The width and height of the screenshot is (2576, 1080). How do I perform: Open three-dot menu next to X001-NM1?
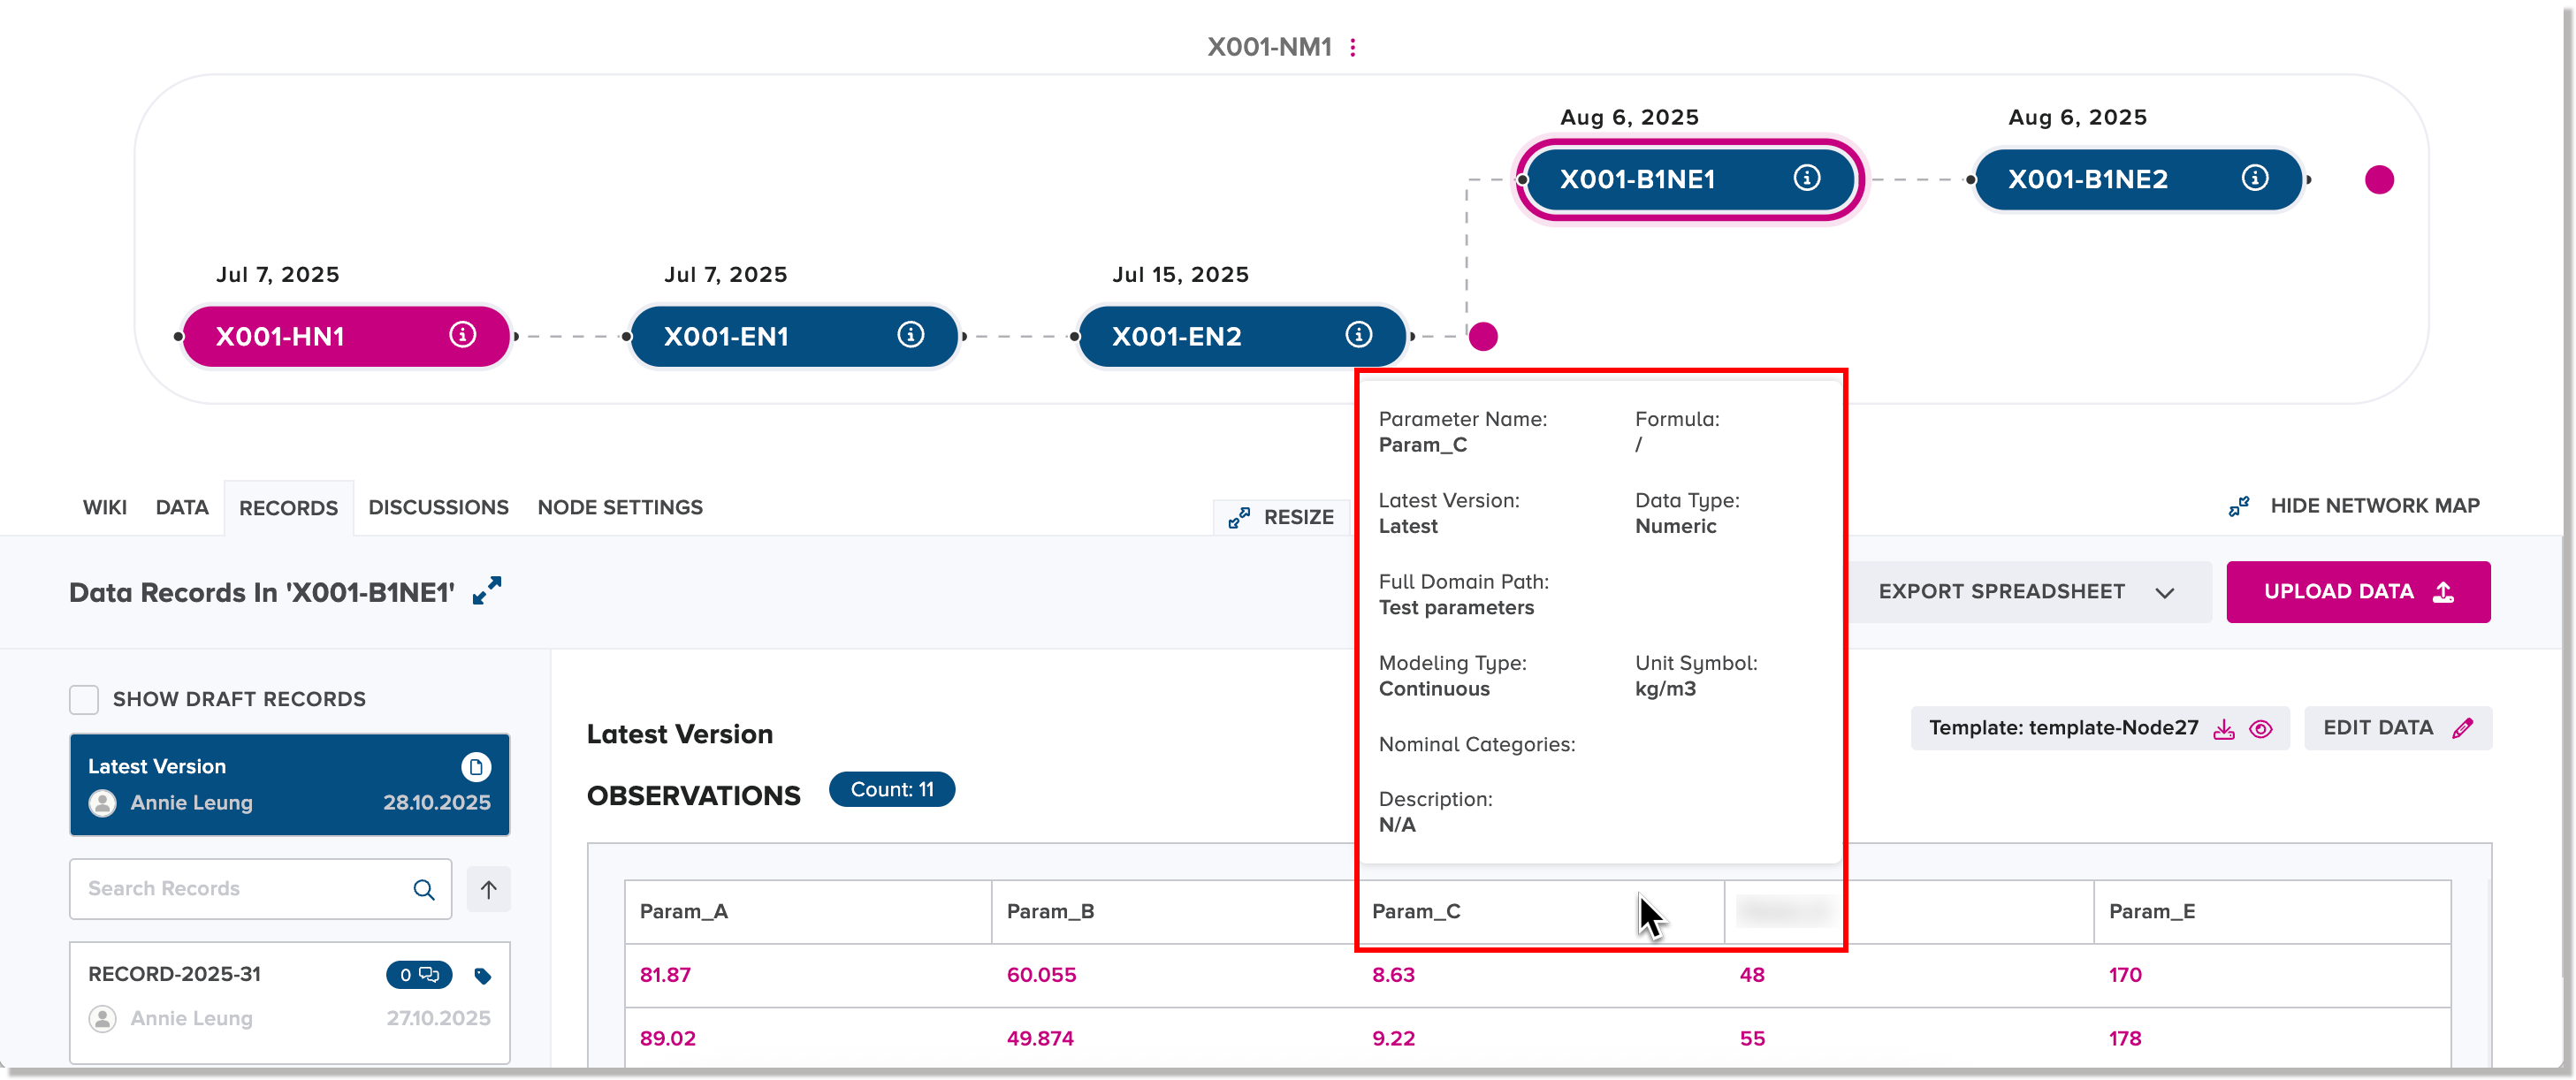click(1353, 47)
